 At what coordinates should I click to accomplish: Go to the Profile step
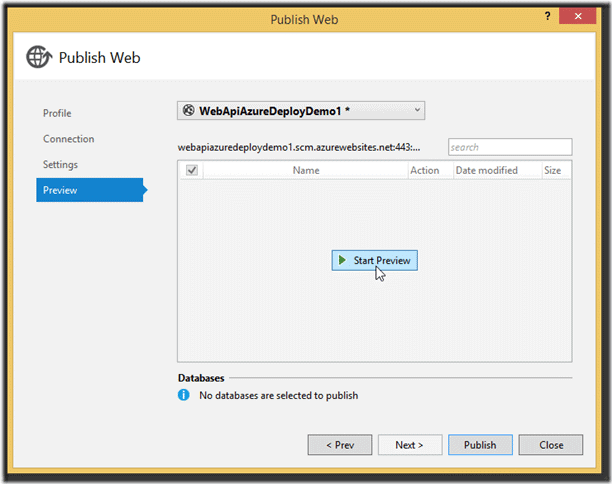click(57, 113)
